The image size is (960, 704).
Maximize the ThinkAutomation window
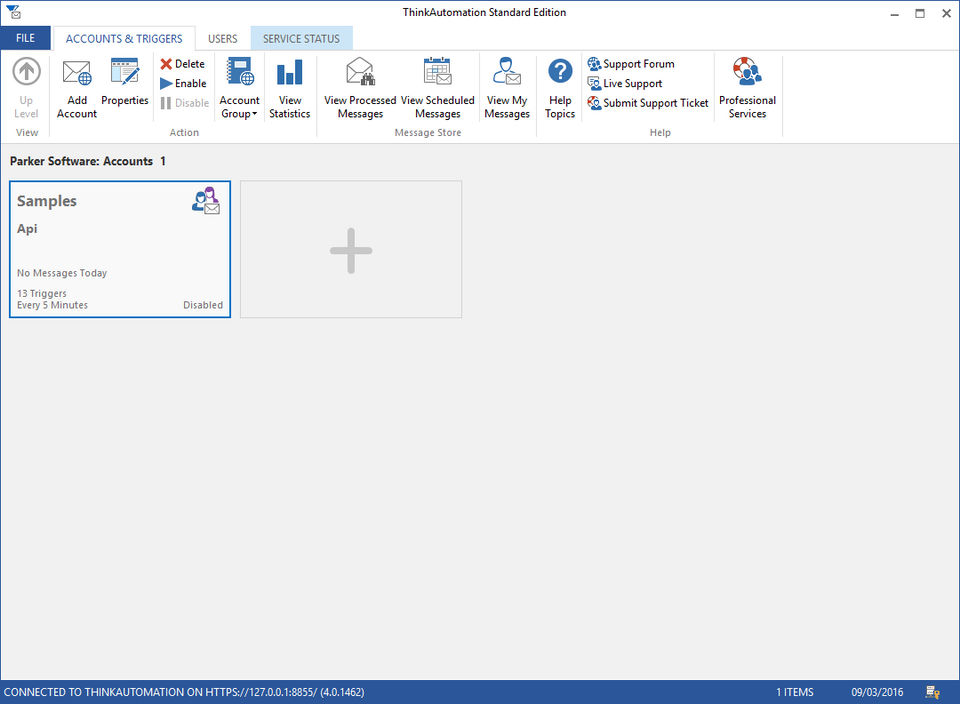[920, 13]
